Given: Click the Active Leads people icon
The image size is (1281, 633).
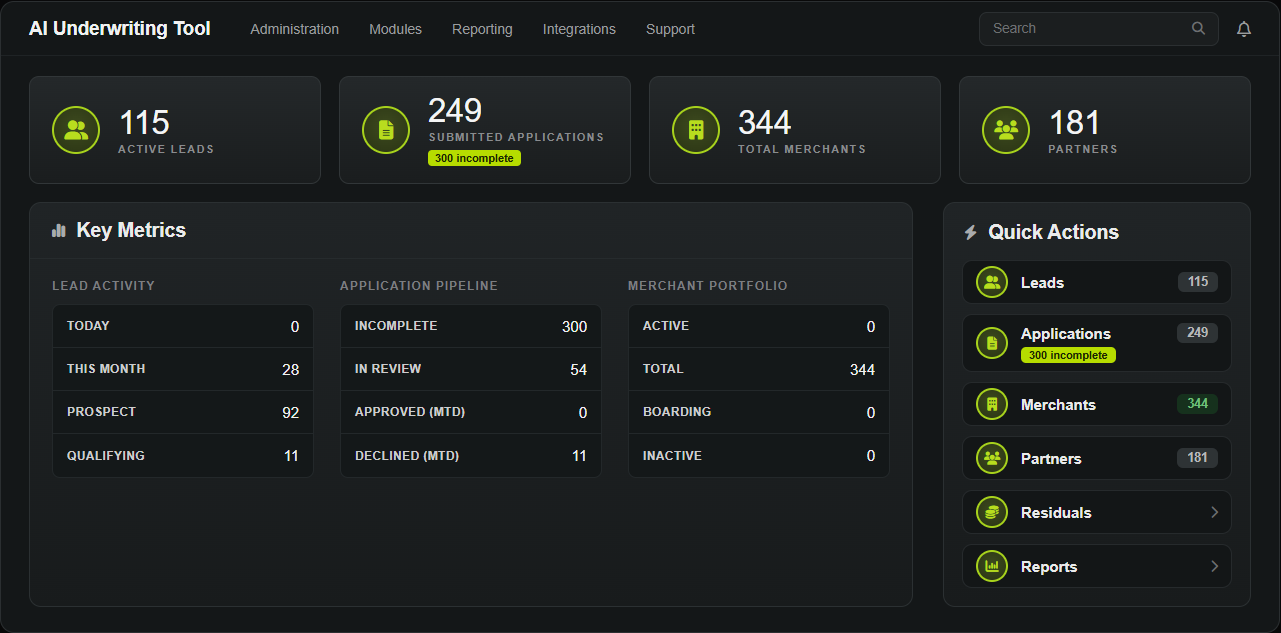Looking at the screenshot, I should pos(76,130).
